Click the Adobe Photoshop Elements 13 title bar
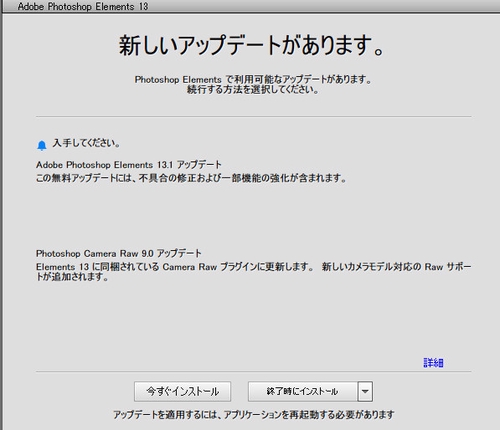Screen dimensions: 500x430 pyautogui.click(x=250, y=6)
